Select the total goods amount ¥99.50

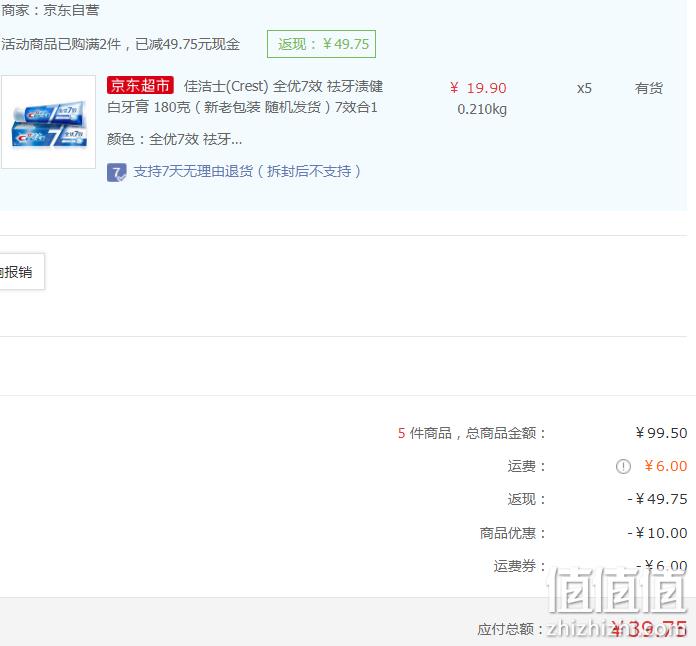(661, 433)
